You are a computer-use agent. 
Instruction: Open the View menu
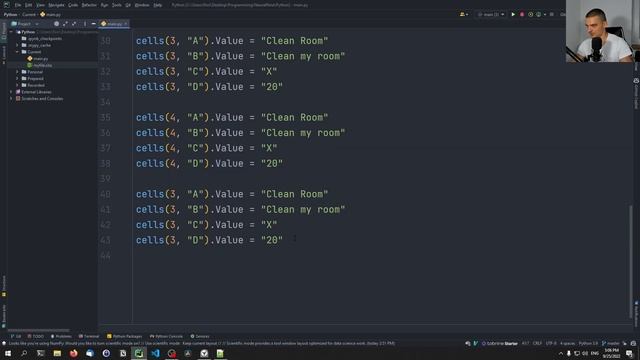tap(40, 5)
